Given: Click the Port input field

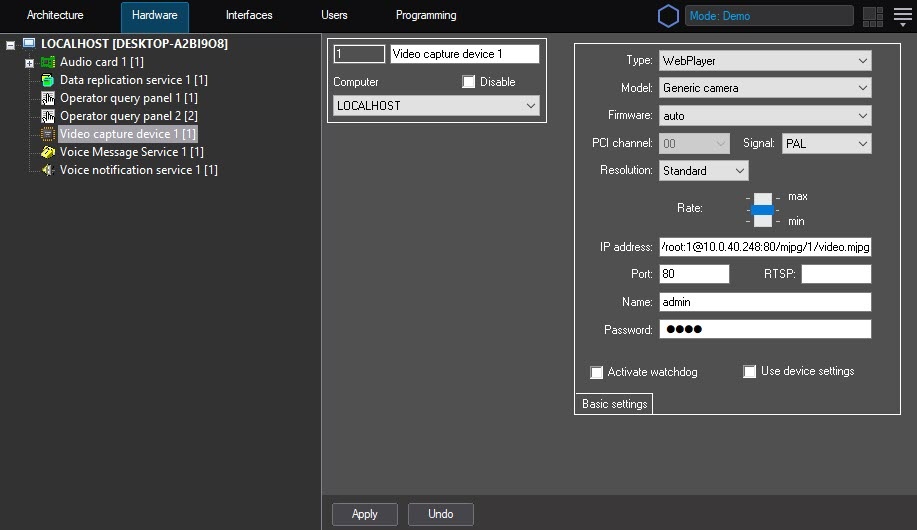Looking at the screenshot, I should (x=694, y=274).
